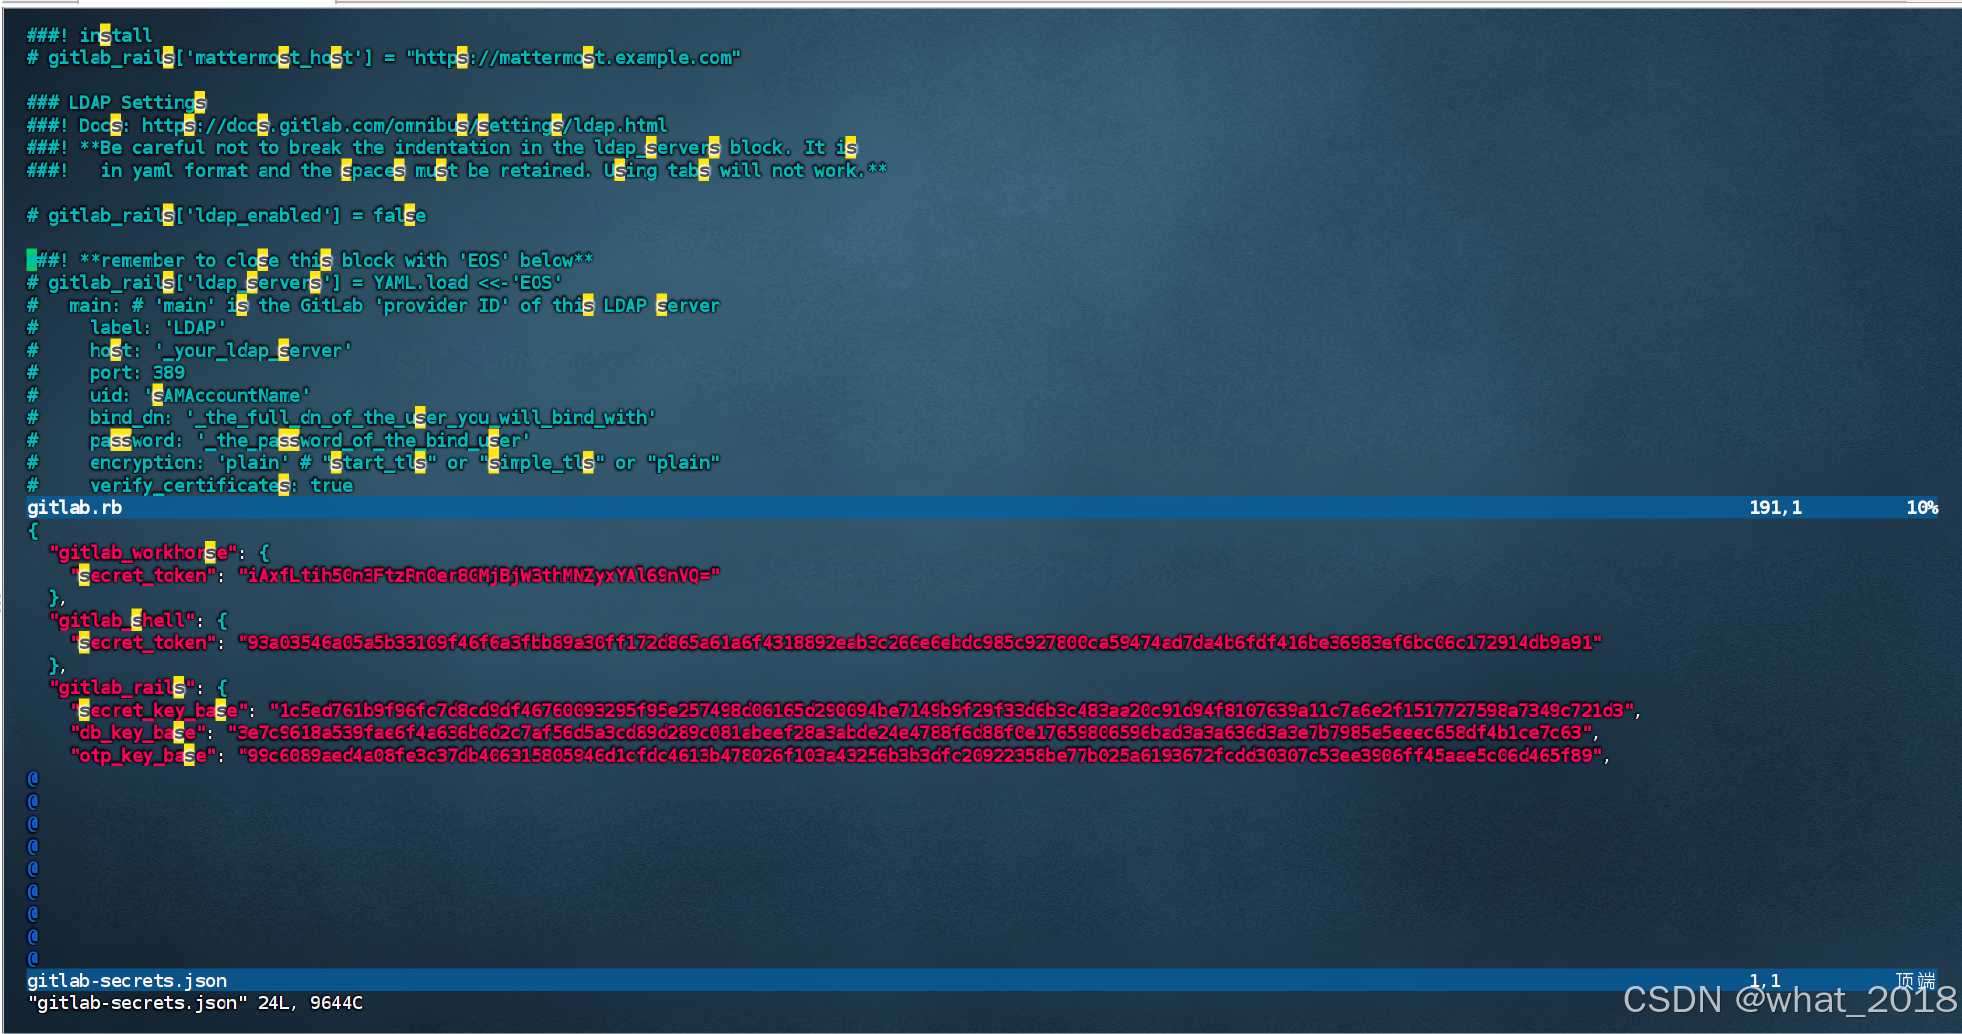Image resolution: width=1962 pixels, height=1034 pixels.
Task: Click the mattermost.example.com URL
Action: tap(573, 58)
